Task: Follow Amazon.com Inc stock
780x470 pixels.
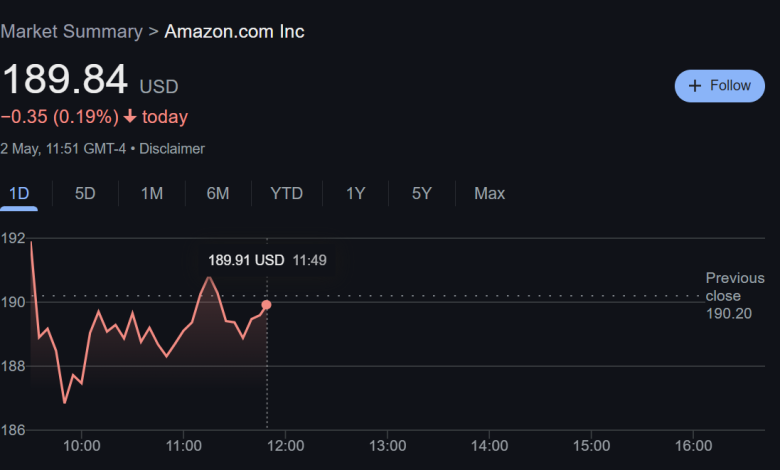Action: 719,86
